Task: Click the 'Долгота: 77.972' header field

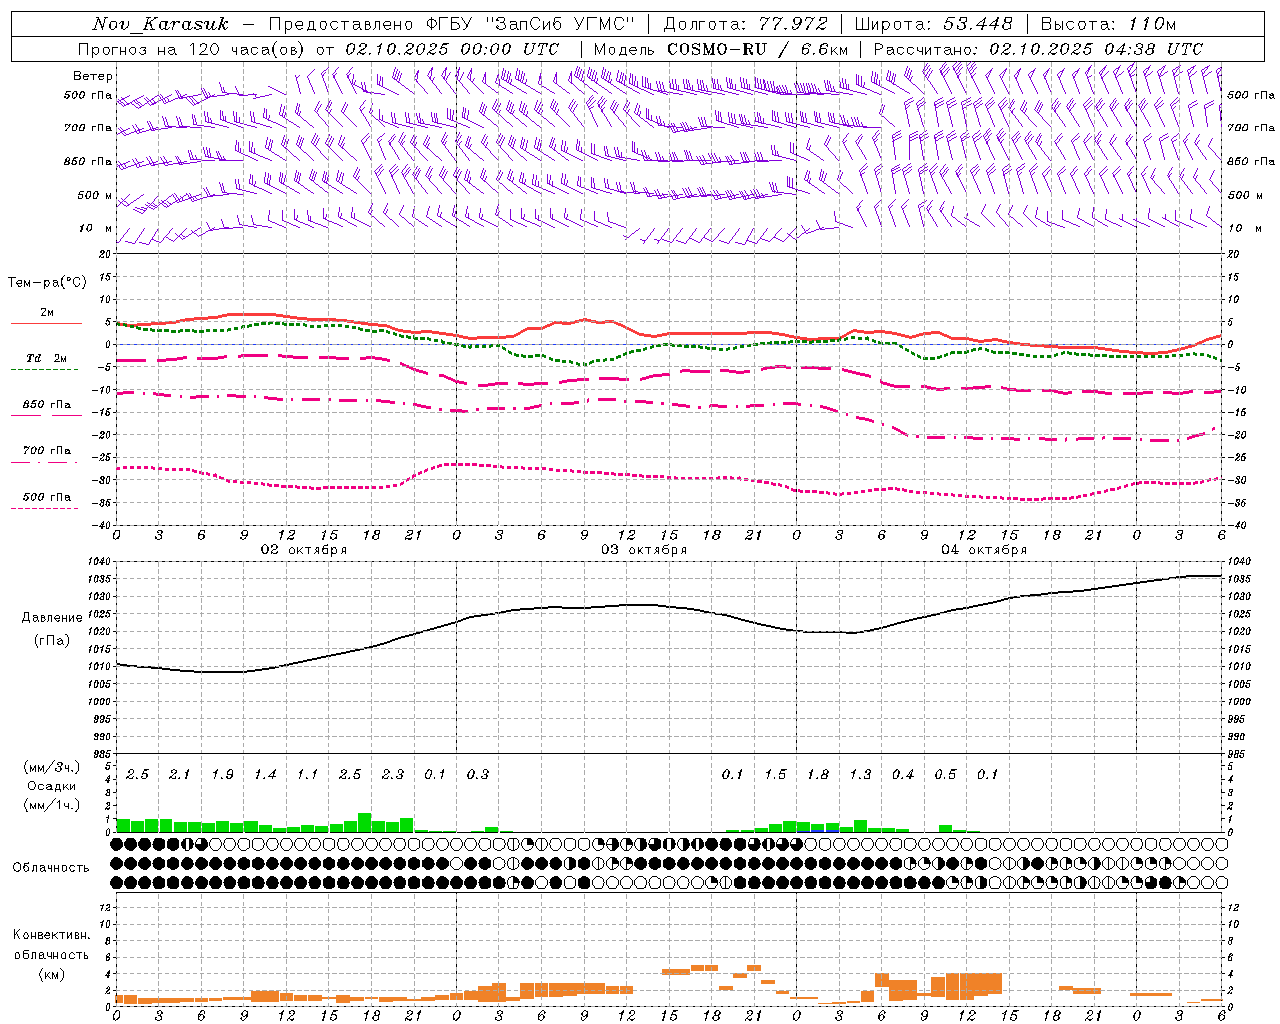Action: [x=745, y=24]
